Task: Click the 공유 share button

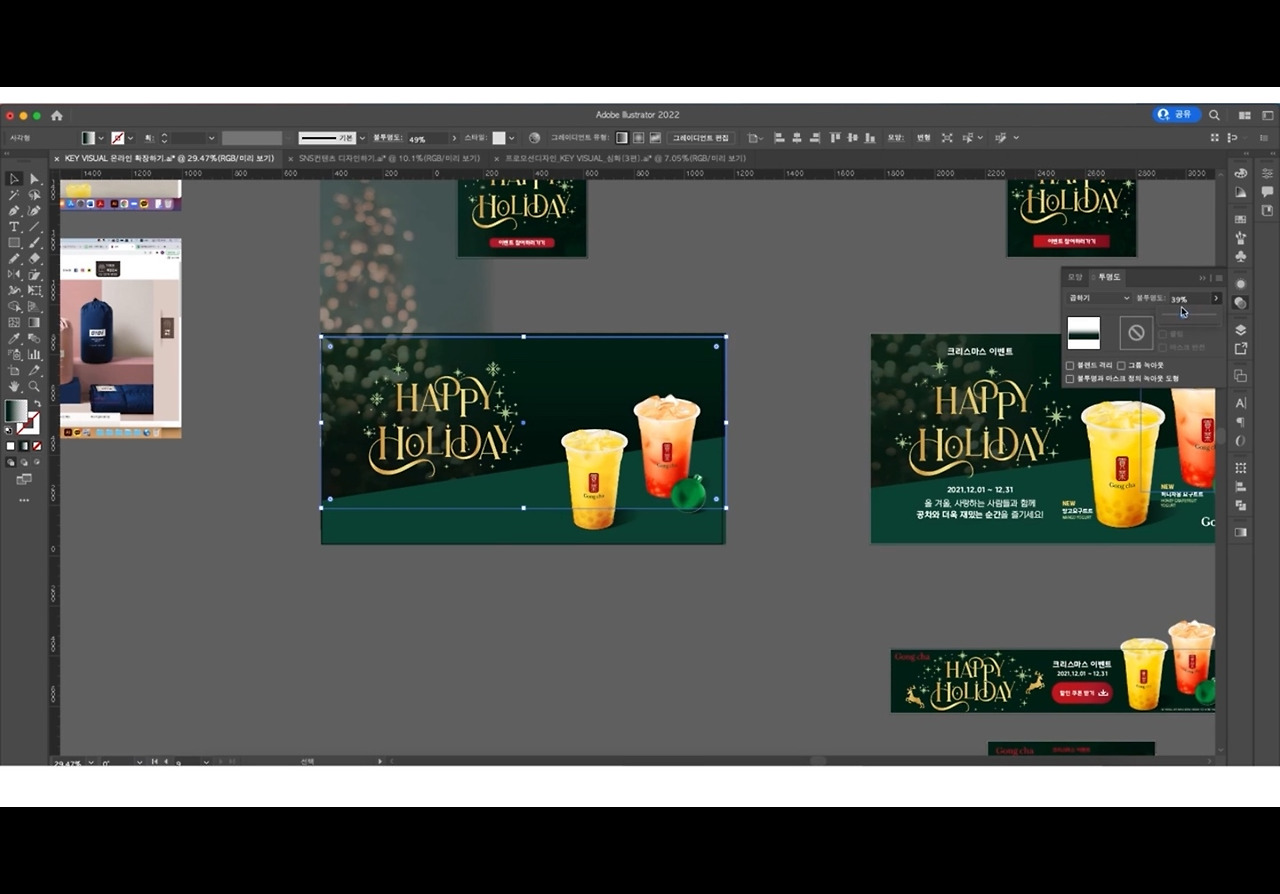Action: [1176, 115]
